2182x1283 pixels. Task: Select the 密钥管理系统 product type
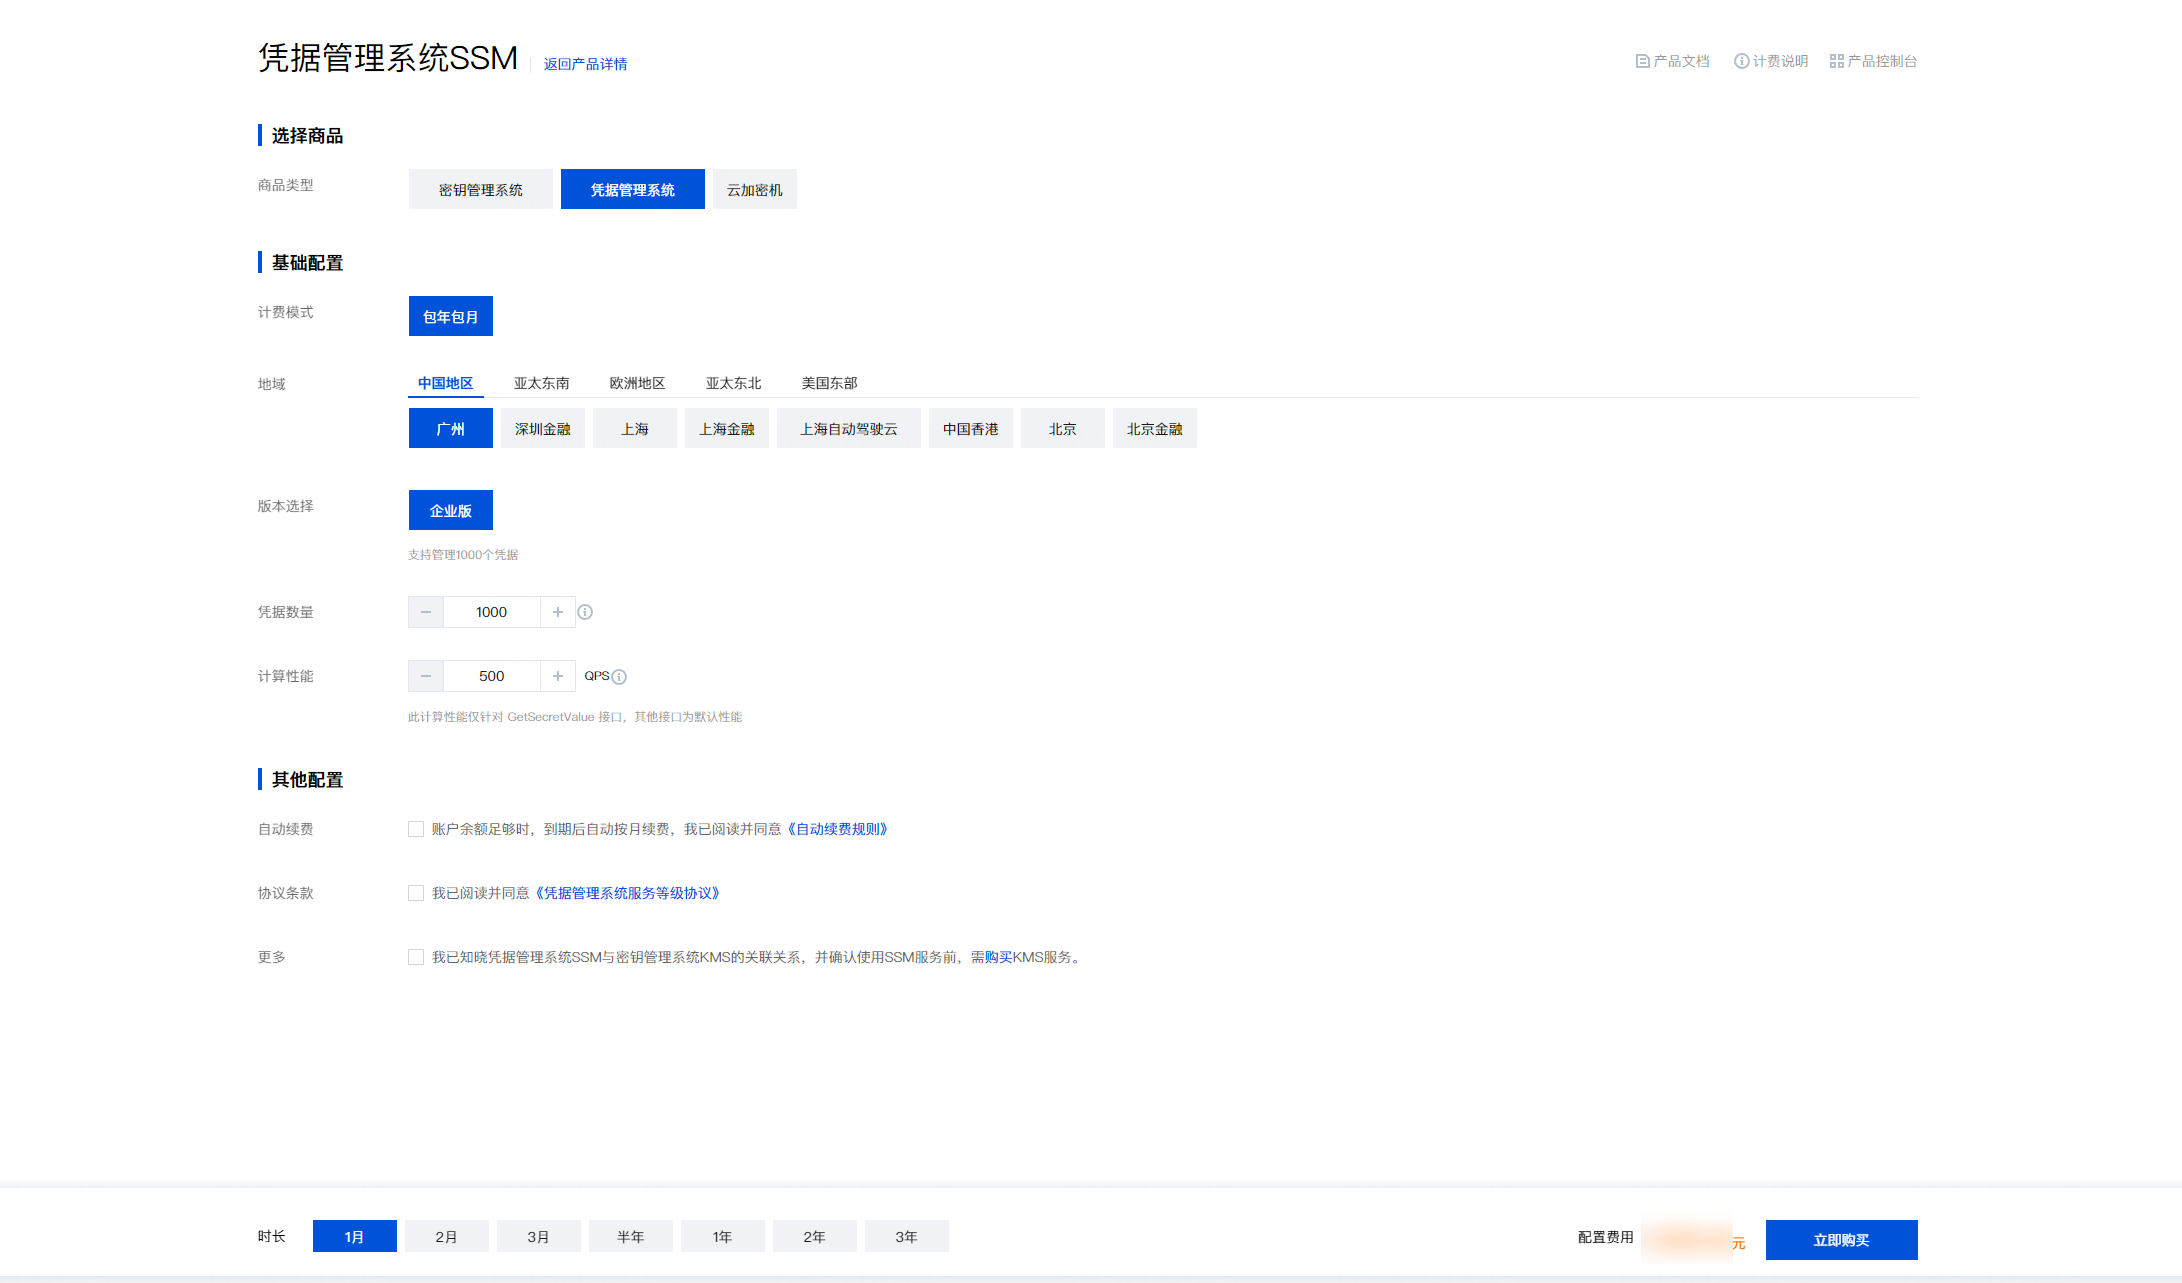click(480, 189)
